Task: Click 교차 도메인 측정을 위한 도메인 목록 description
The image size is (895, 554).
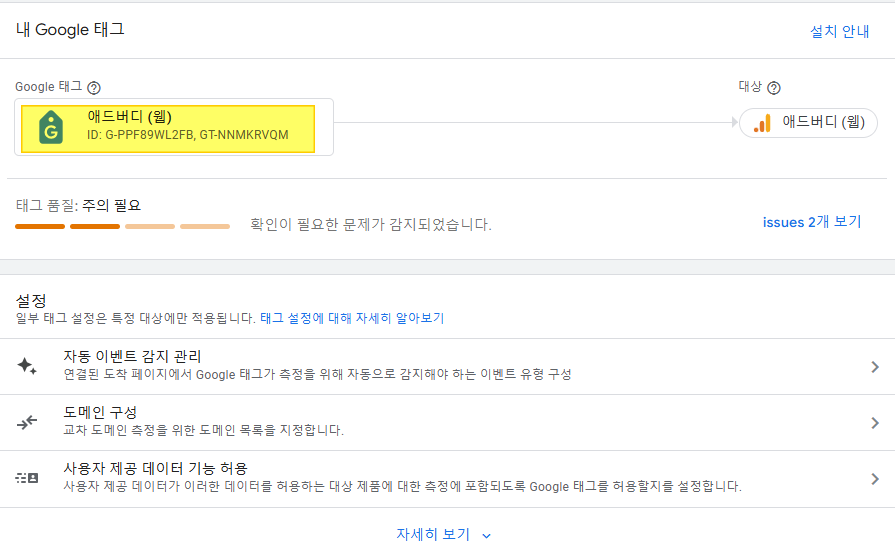Action: coord(204,430)
